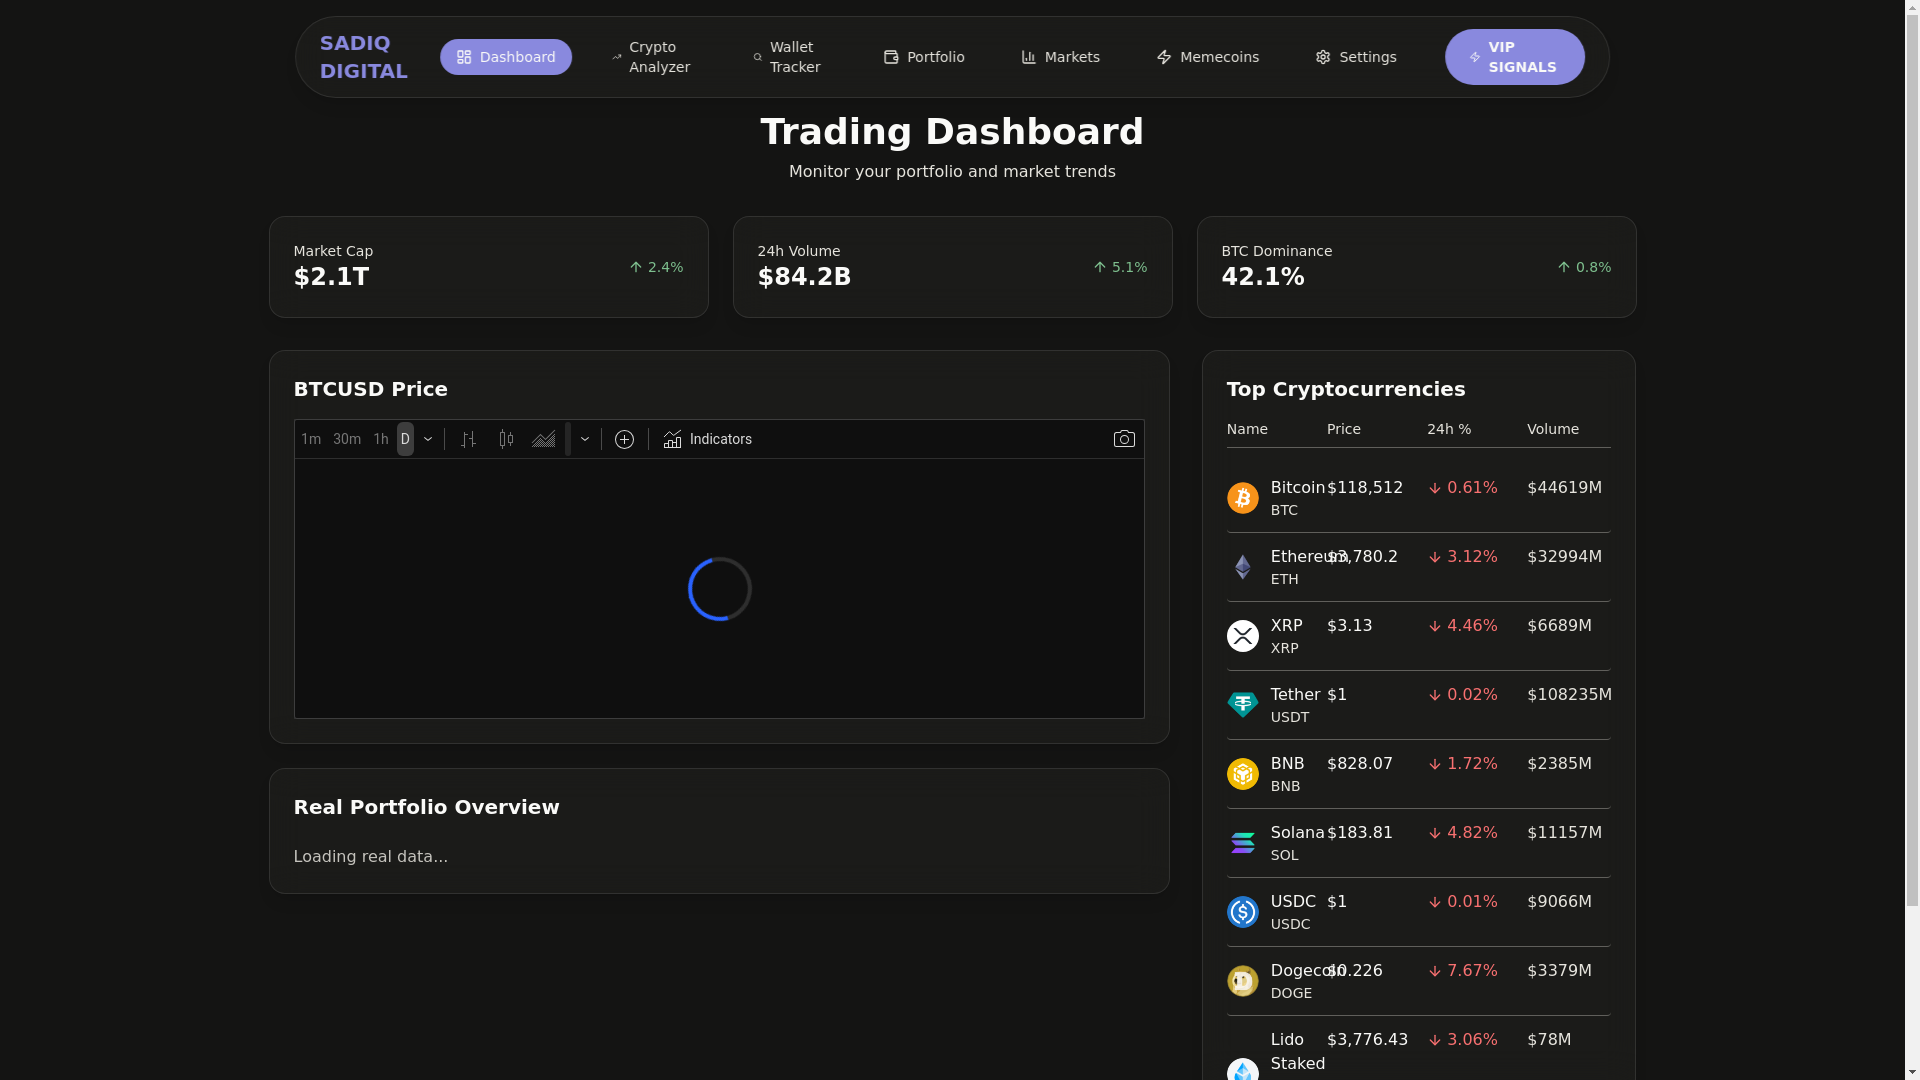1920x1080 pixels.
Task: Click the Price column header
Action: coord(1344,429)
